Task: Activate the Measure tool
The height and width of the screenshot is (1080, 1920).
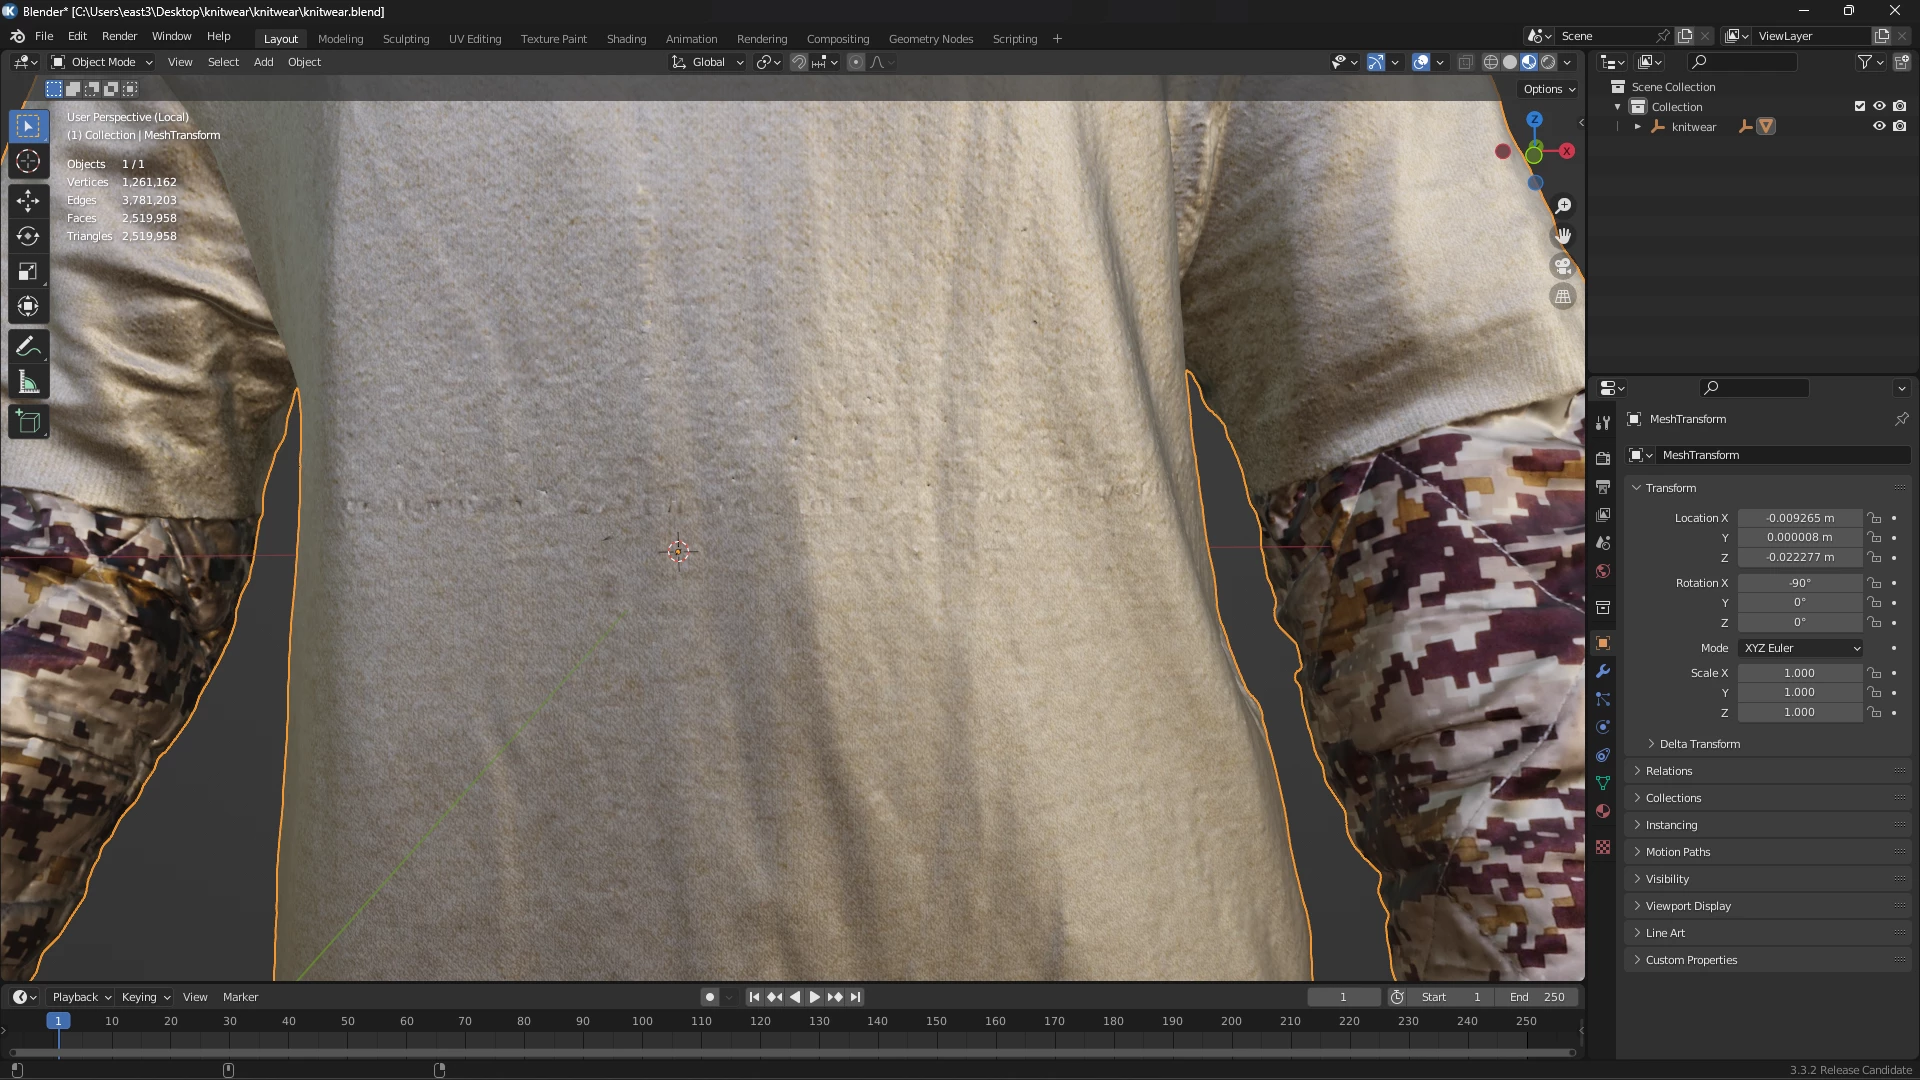Action: pos(28,383)
